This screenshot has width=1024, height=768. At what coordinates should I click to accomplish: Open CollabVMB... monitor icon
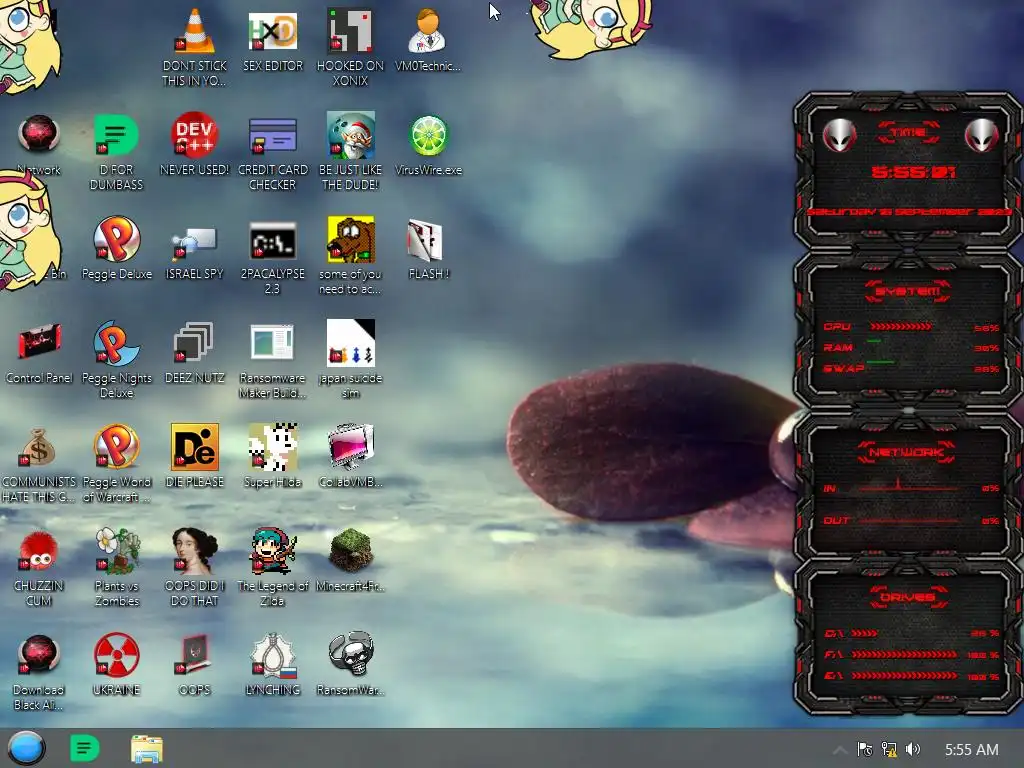point(350,447)
